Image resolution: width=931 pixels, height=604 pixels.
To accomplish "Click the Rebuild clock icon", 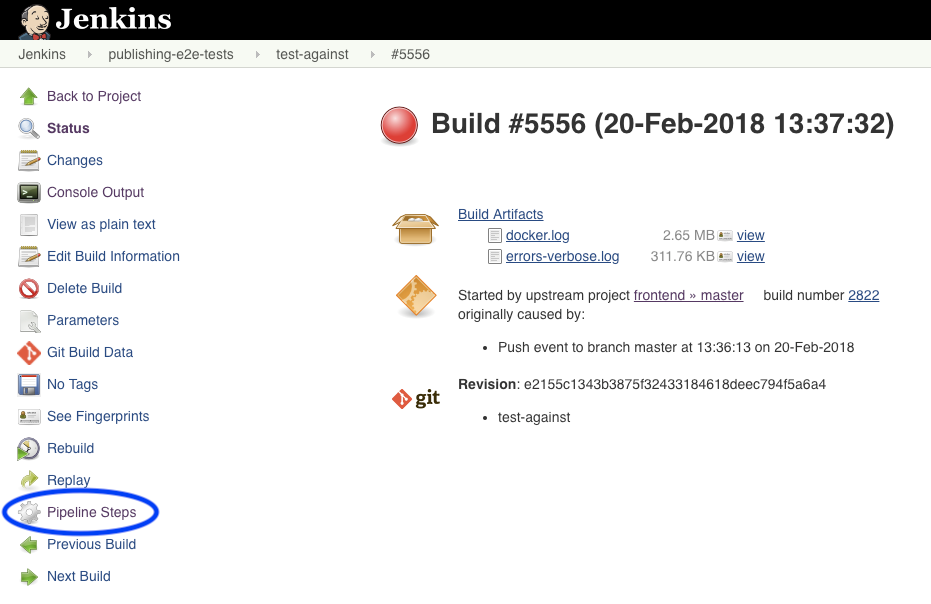I will click(28, 449).
